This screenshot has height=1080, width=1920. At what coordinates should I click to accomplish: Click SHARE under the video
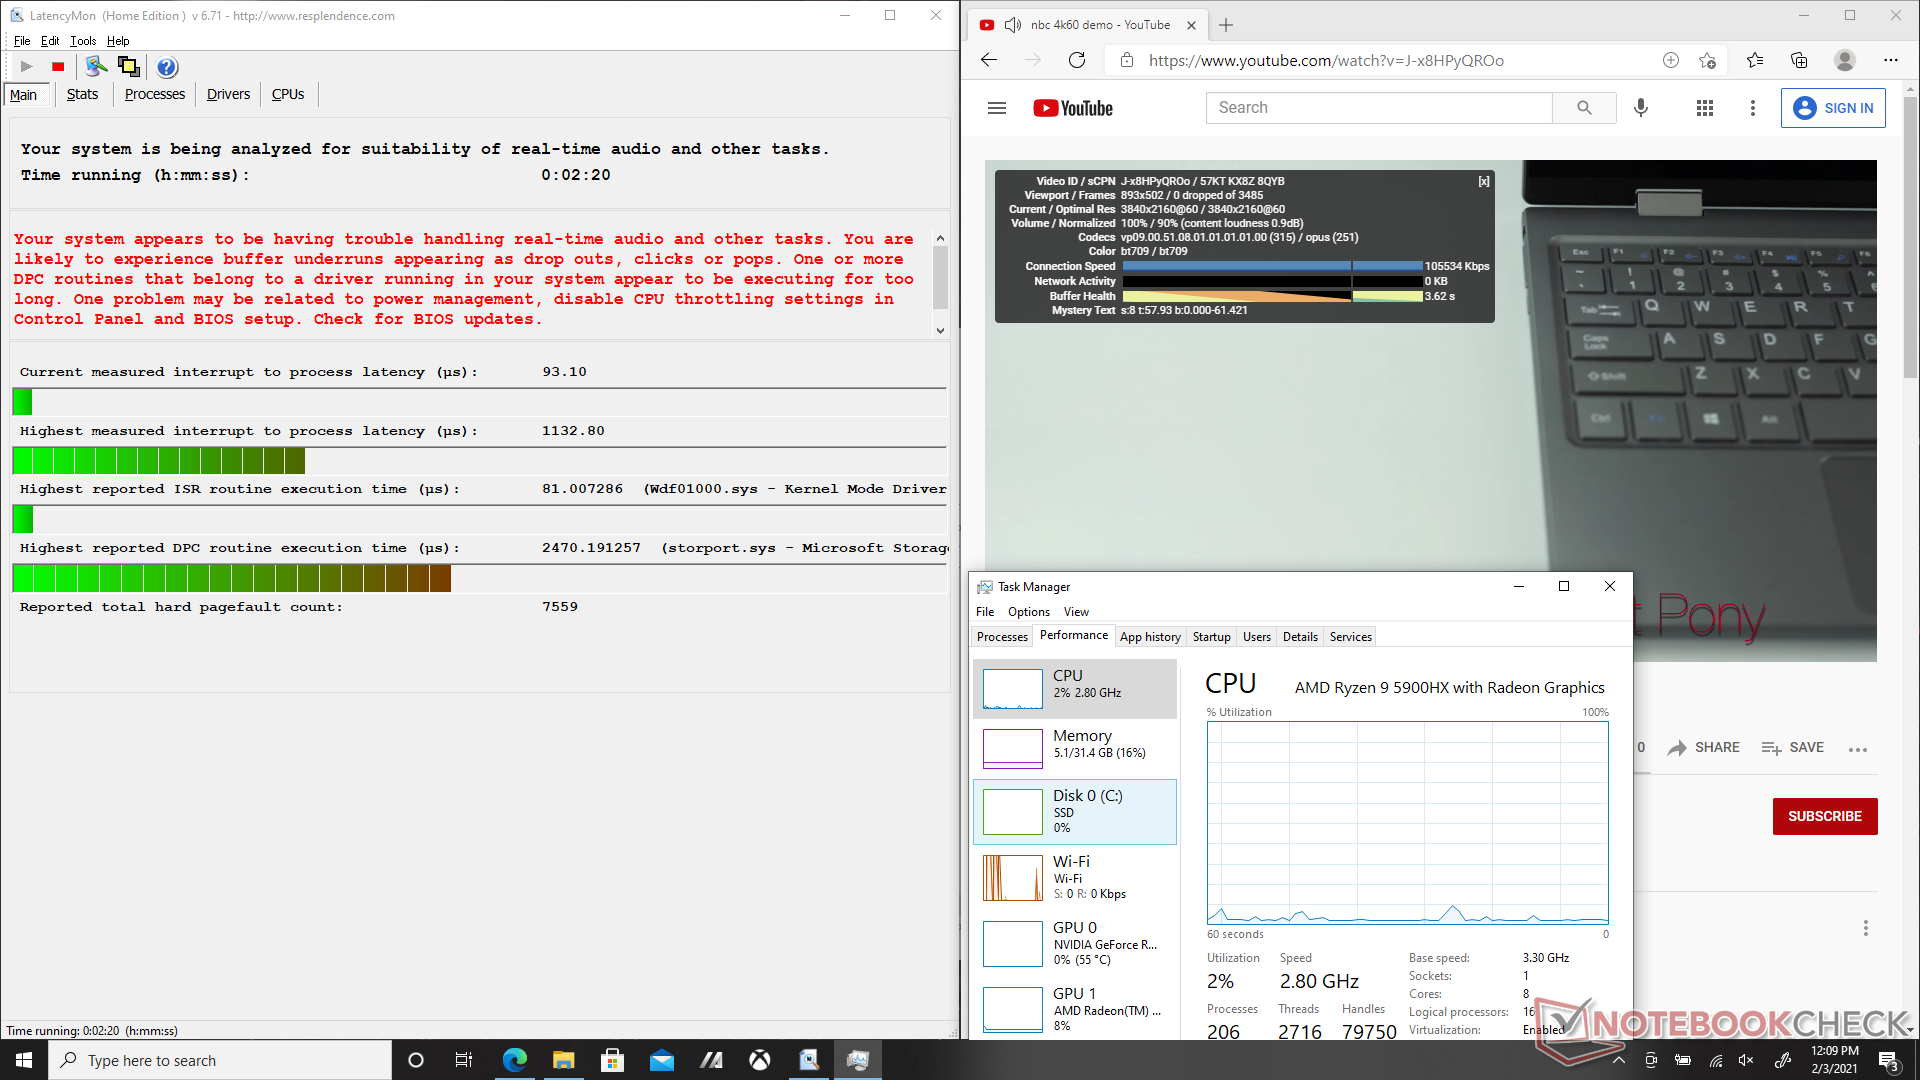[x=1704, y=748]
